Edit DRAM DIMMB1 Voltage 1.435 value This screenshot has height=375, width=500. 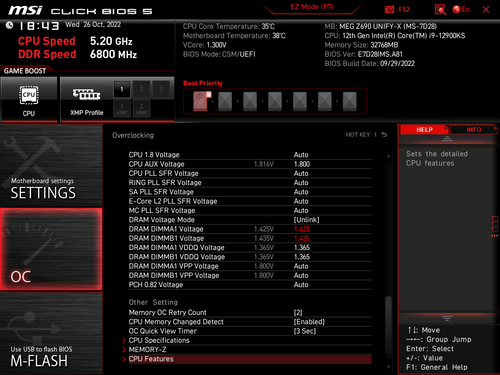tap(302, 238)
